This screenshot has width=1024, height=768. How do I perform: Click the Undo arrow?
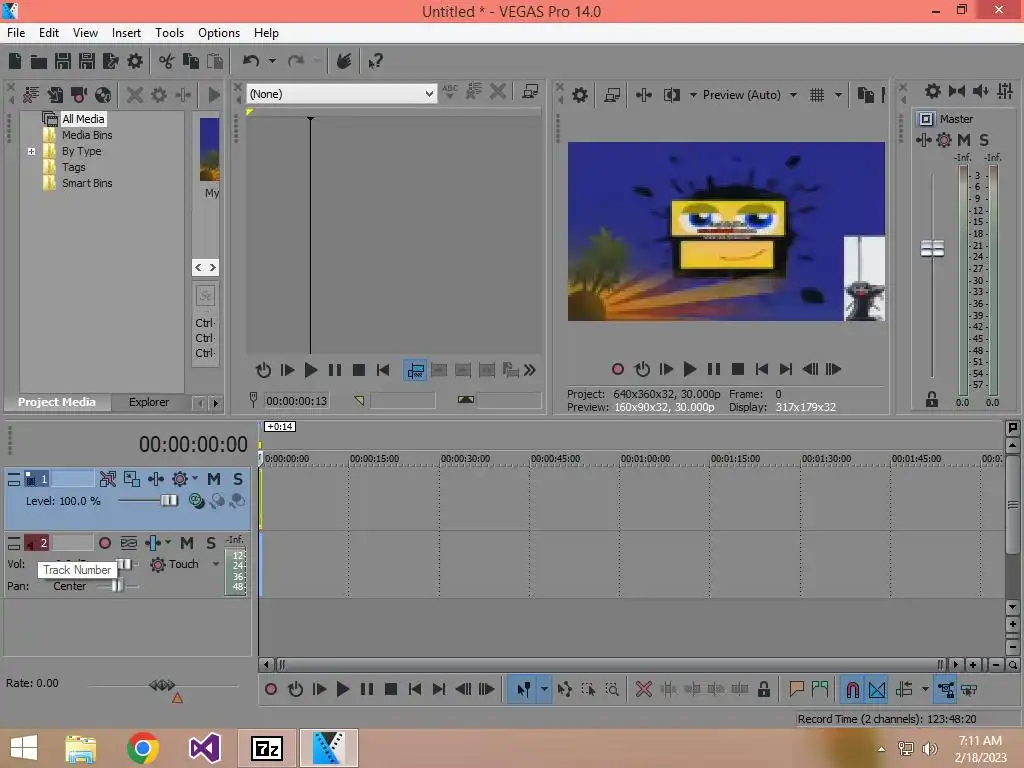coord(251,61)
